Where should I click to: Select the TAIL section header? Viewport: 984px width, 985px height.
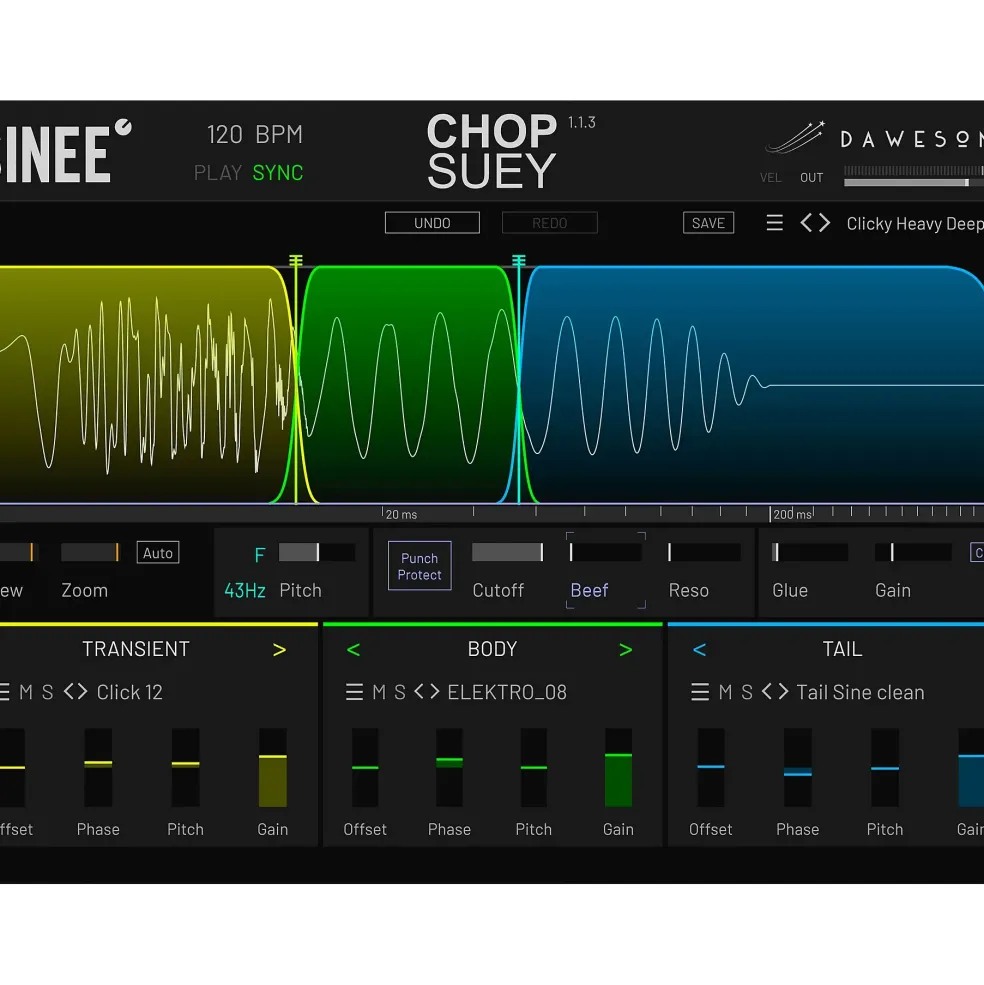tap(842, 649)
